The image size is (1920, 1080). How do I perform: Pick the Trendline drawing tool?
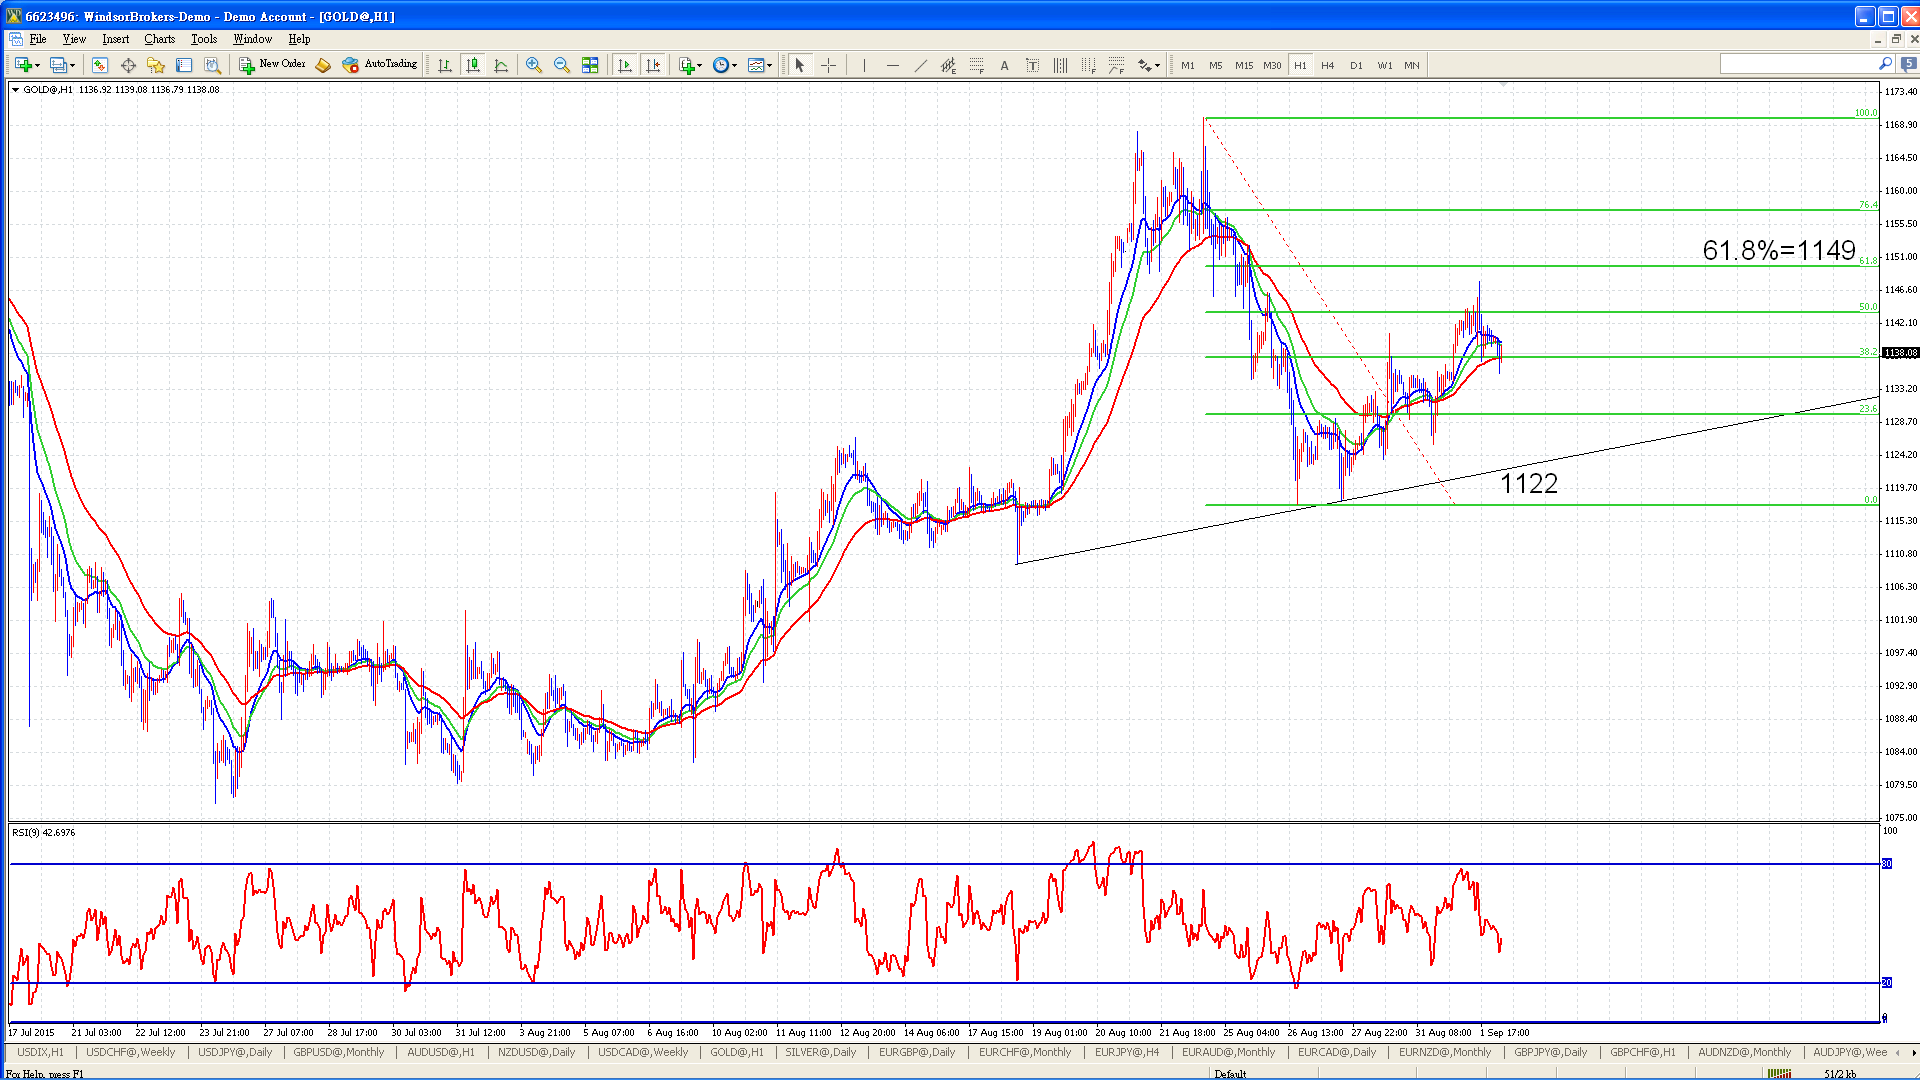tap(920, 65)
